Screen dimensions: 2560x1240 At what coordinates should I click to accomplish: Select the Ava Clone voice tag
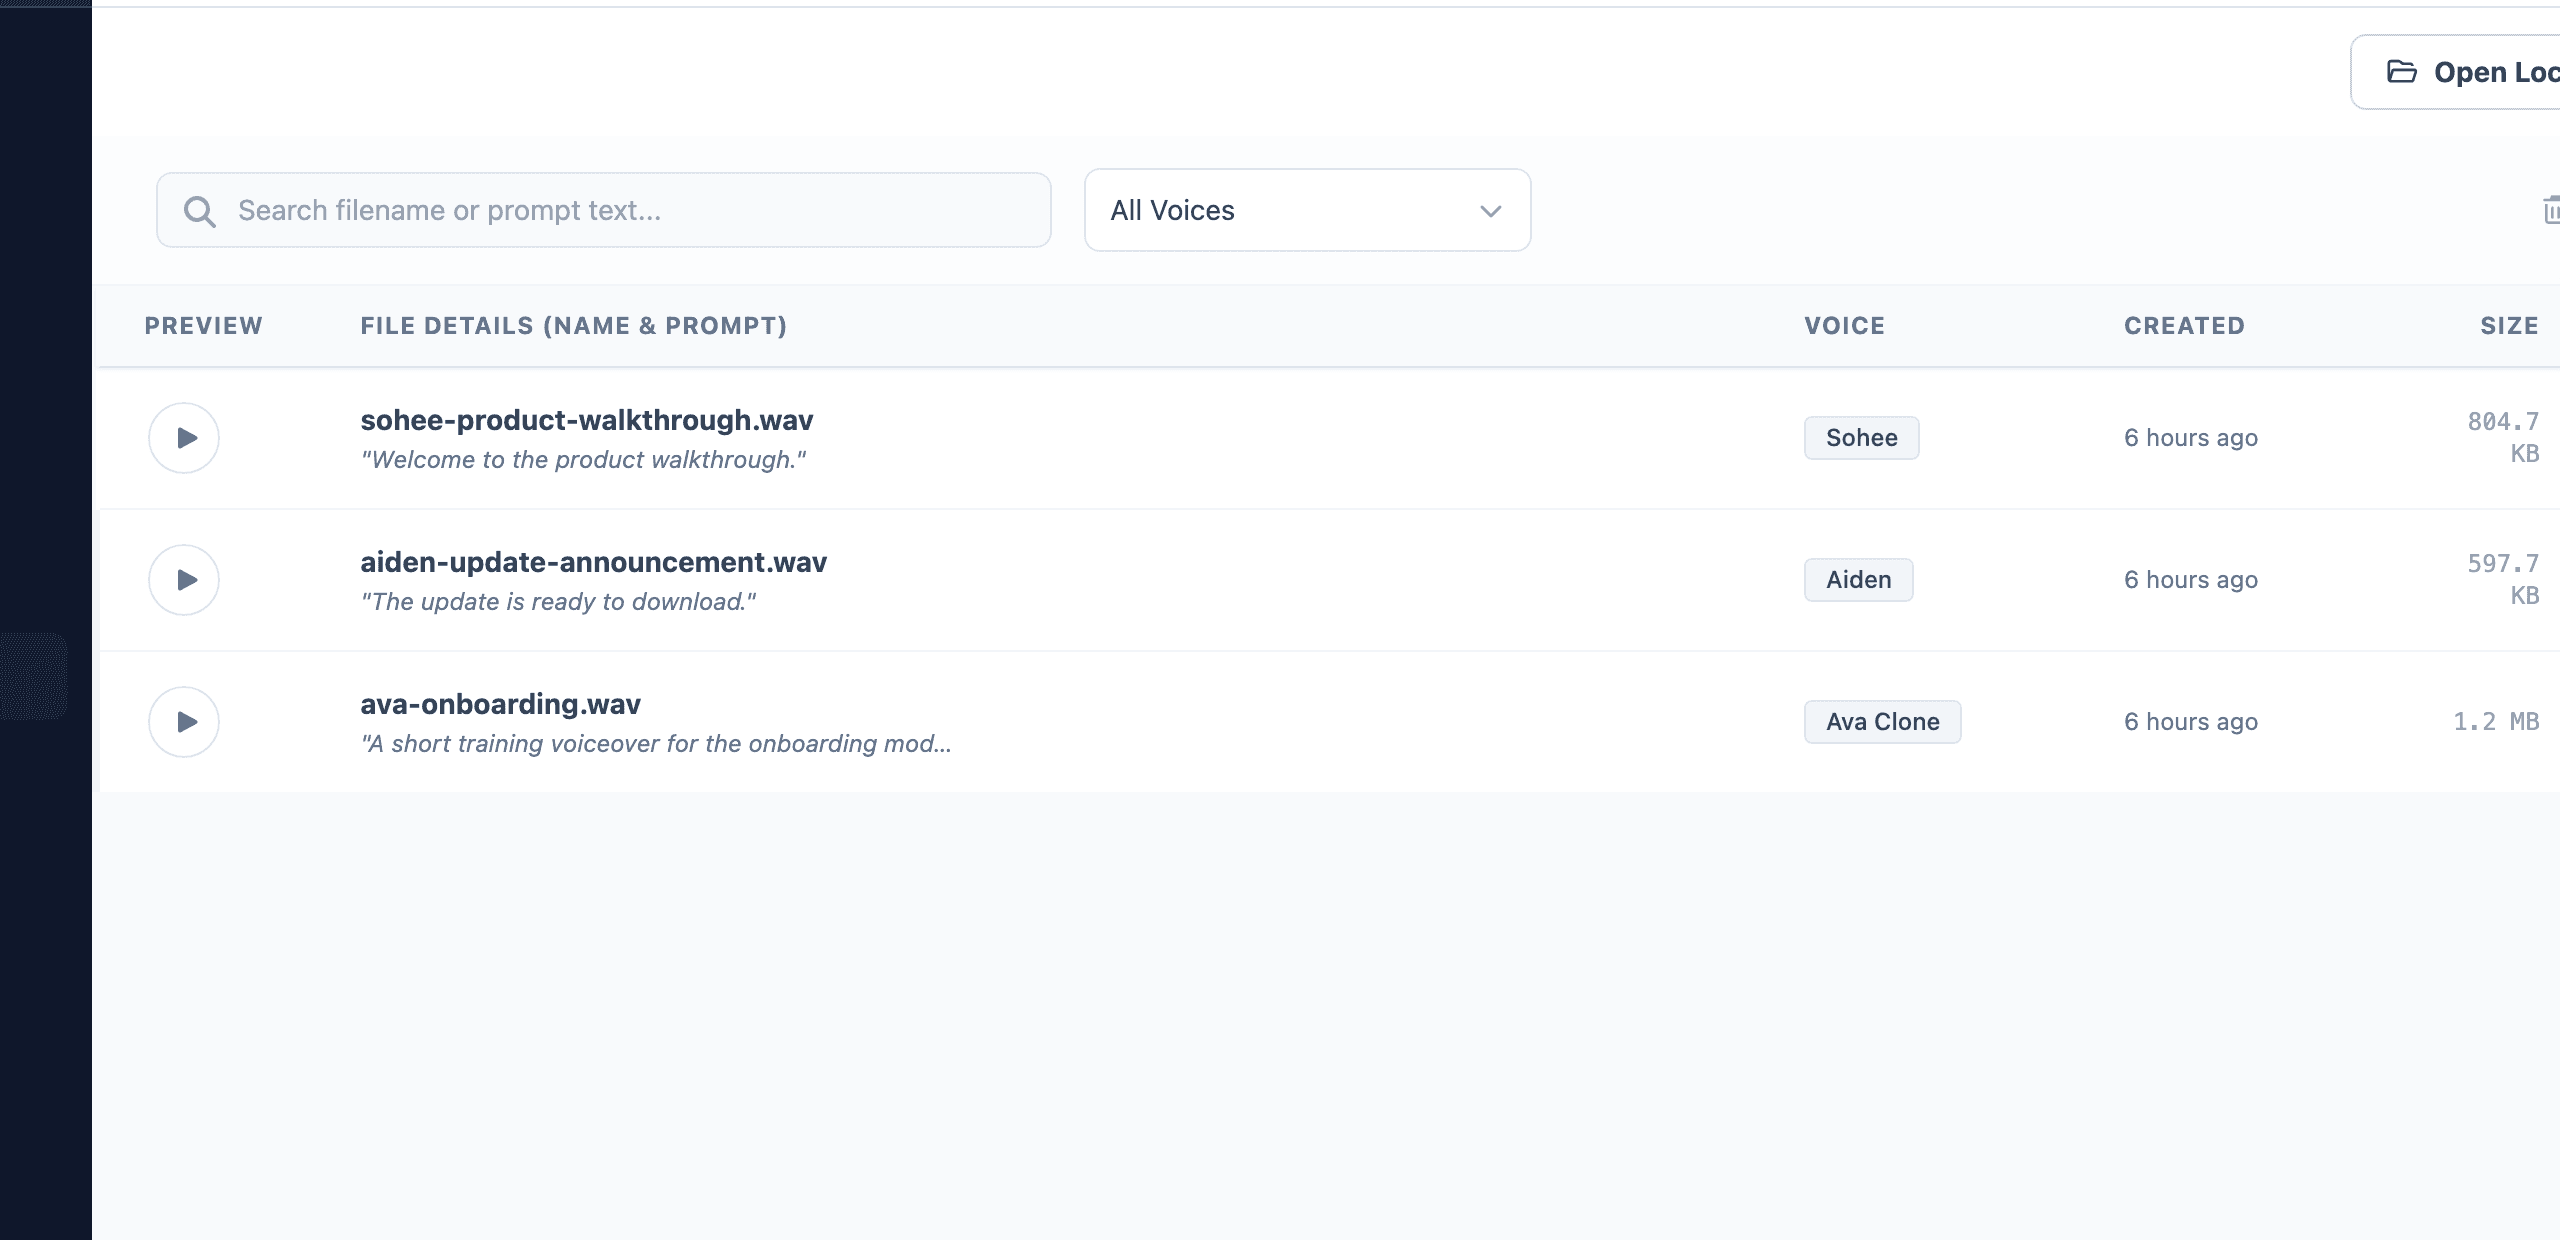pyautogui.click(x=1882, y=722)
